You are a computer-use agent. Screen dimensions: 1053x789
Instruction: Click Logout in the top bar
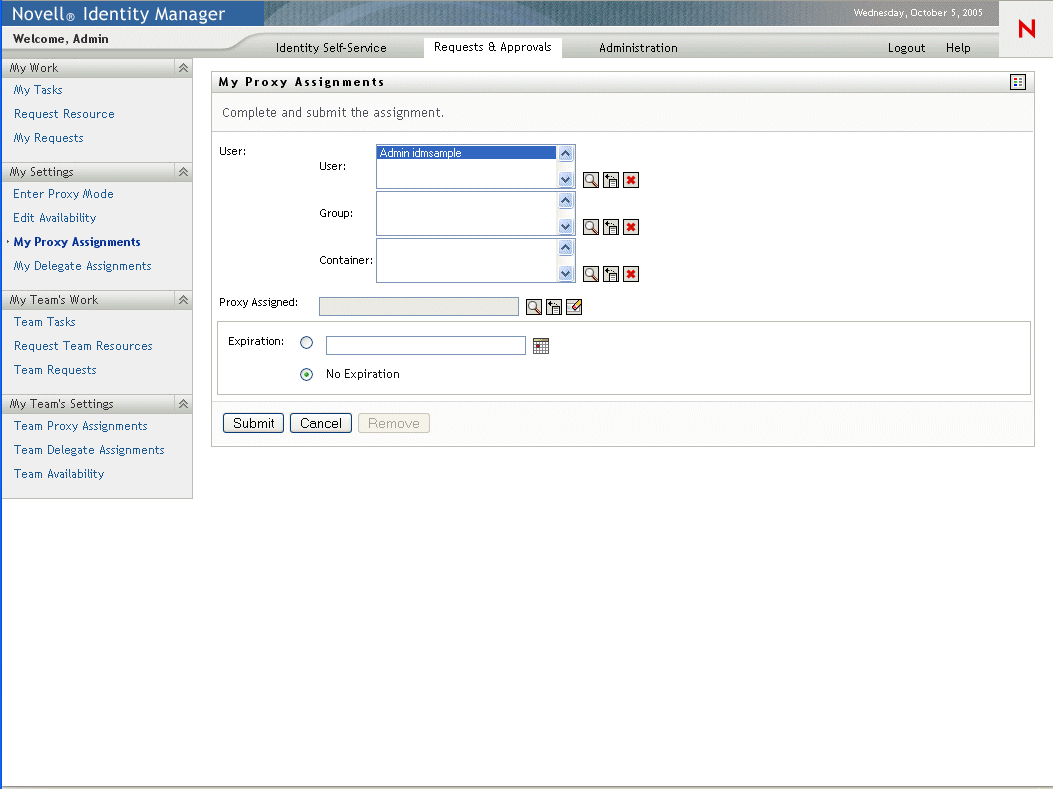[906, 48]
